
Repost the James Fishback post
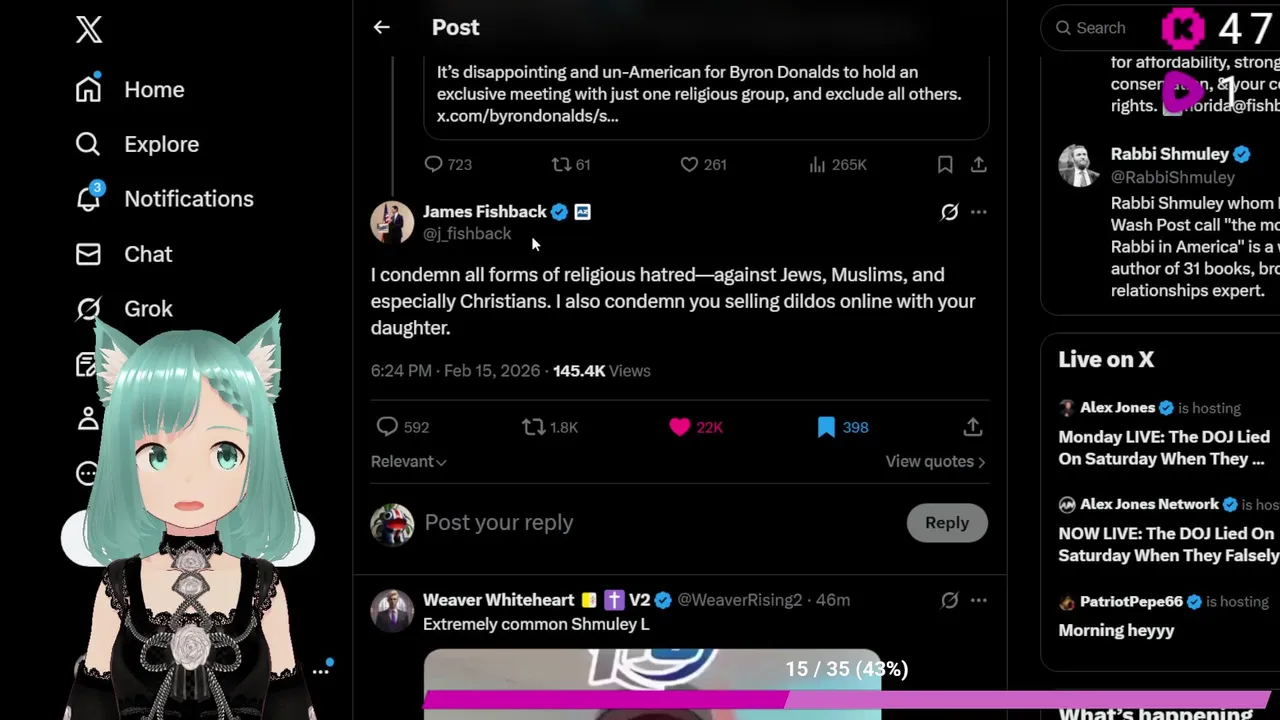coord(533,427)
